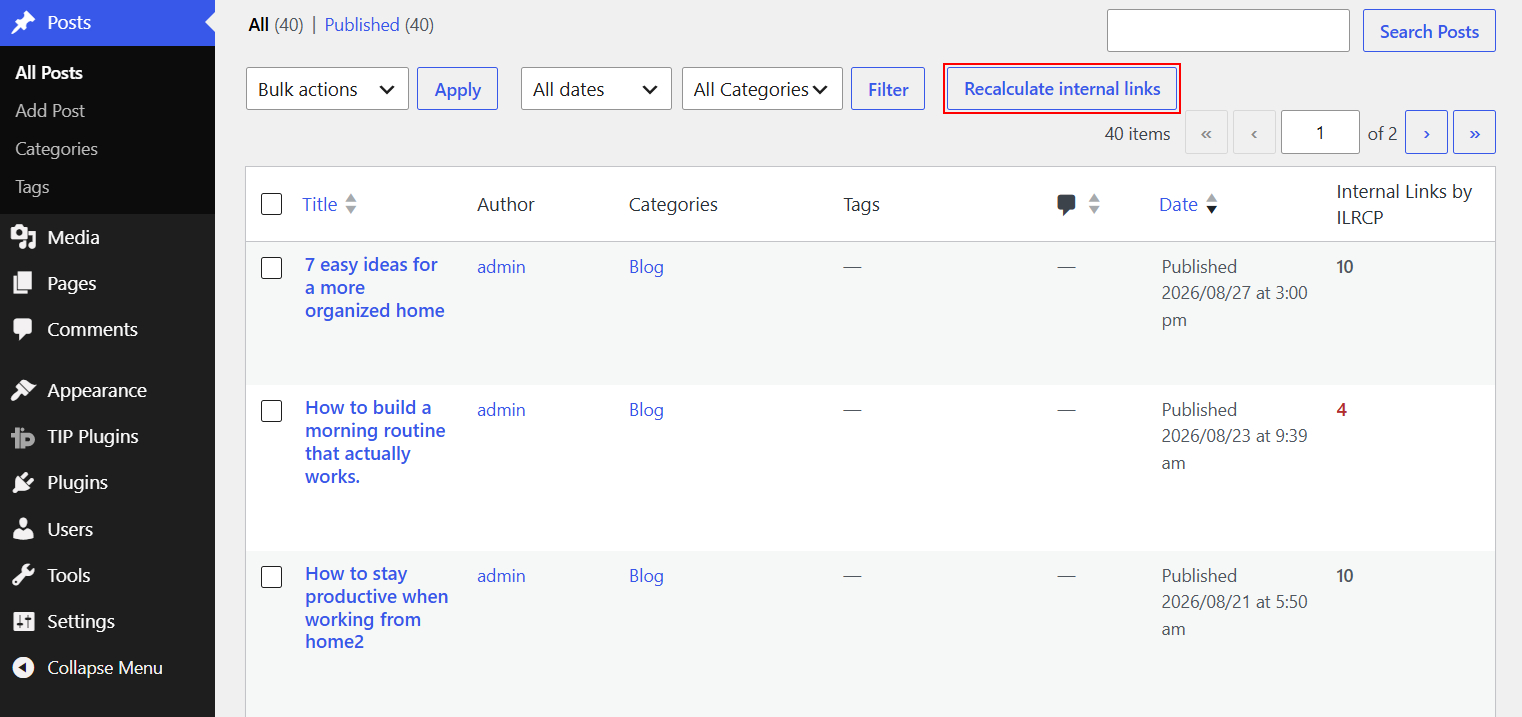Open the Bulk actions dropdown
The height and width of the screenshot is (717, 1522).
327,89
